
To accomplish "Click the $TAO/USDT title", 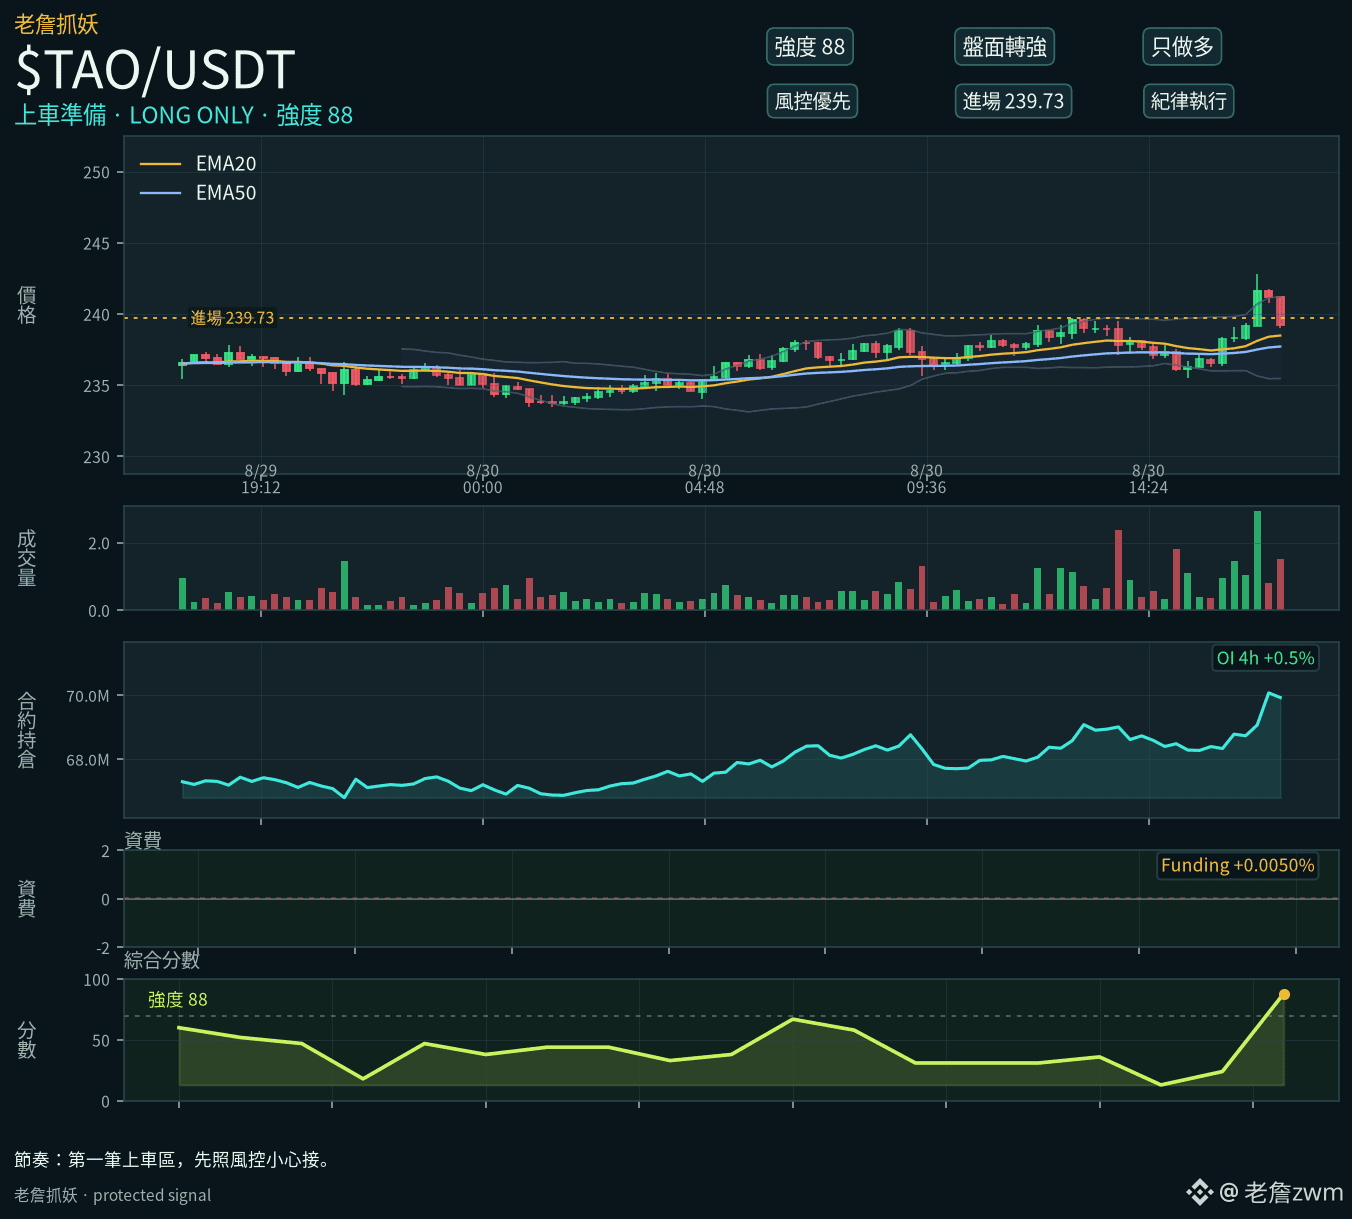I will 155,70.
